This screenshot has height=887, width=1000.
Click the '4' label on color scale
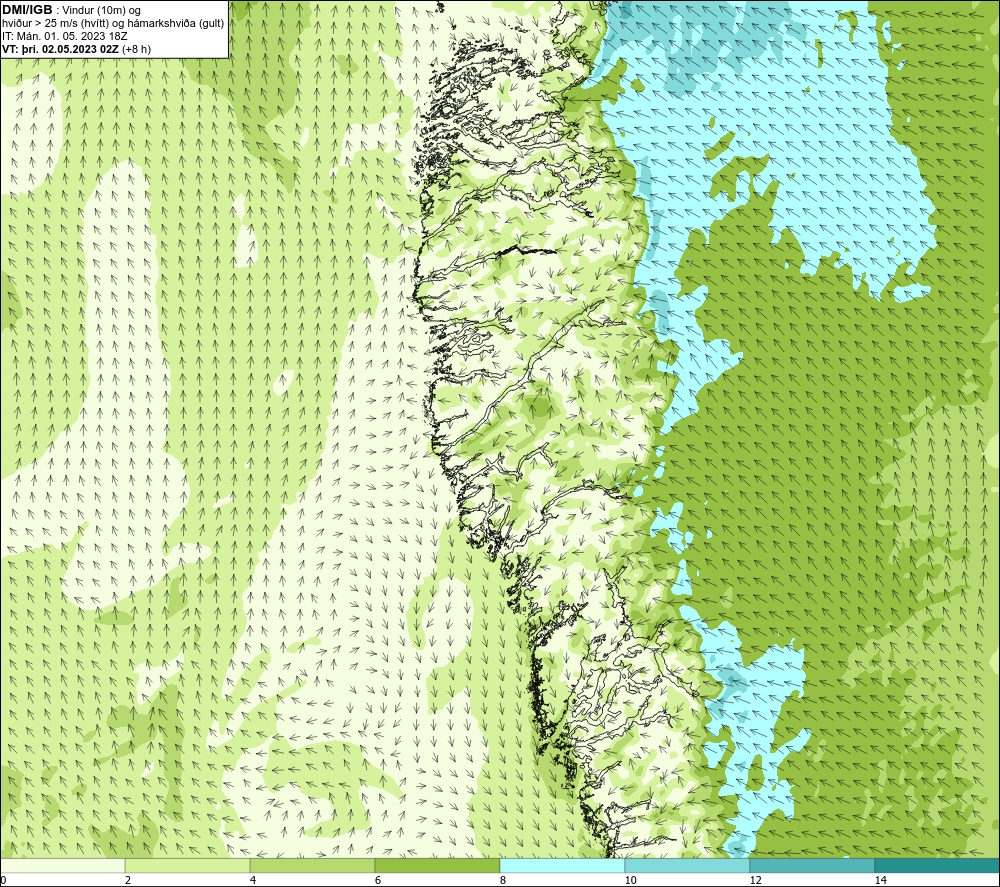coord(253,880)
